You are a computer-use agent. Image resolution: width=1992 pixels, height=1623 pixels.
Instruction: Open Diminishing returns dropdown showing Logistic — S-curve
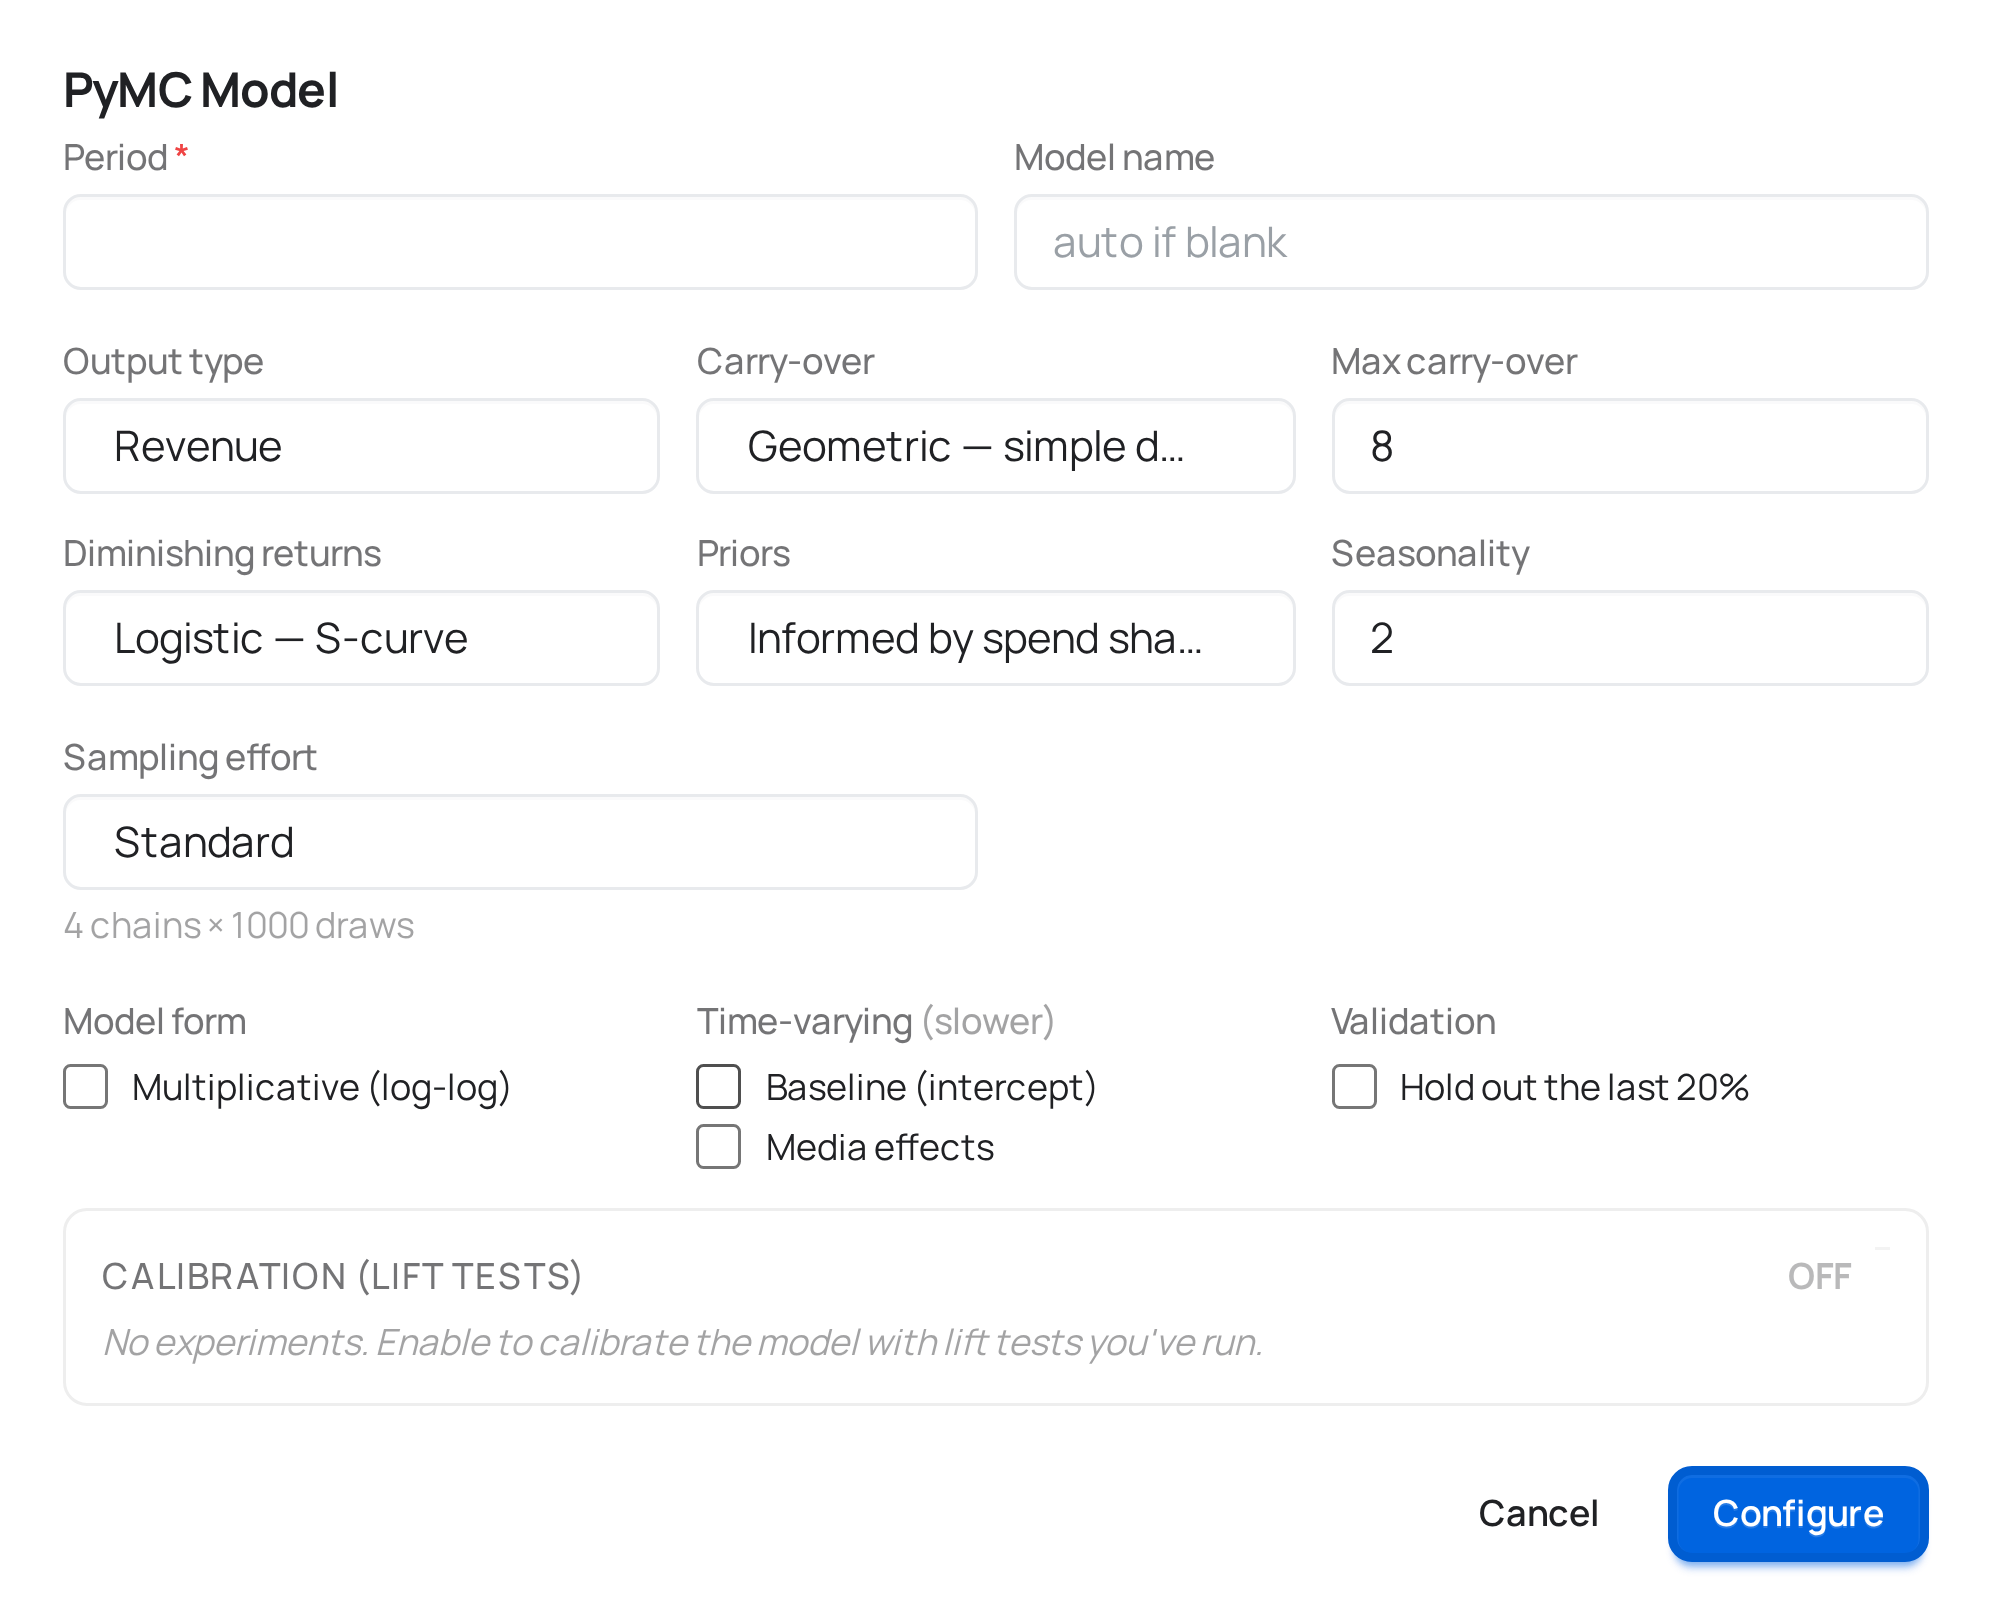361,638
